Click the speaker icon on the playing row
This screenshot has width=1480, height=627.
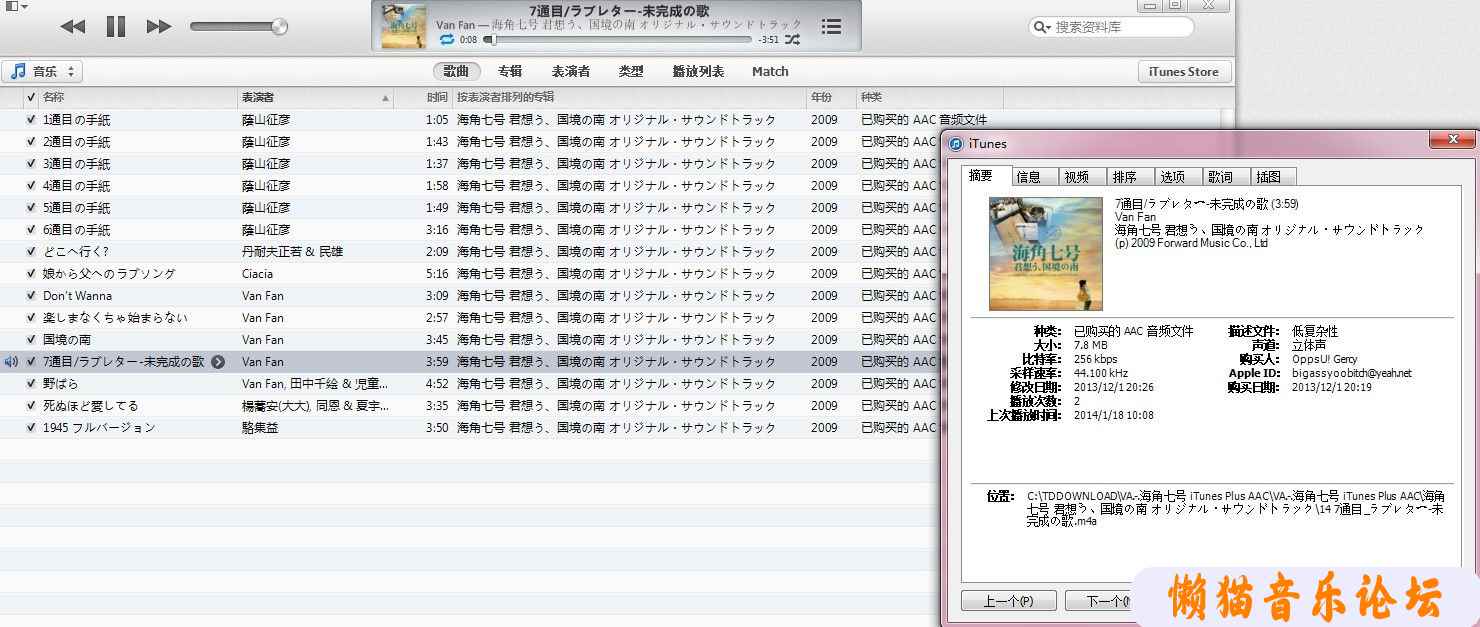(11, 362)
